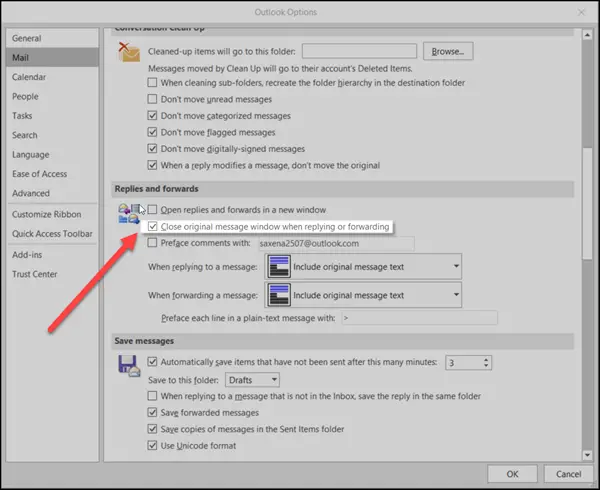Expand the When forwarding a message dropdown

(455, 295)
